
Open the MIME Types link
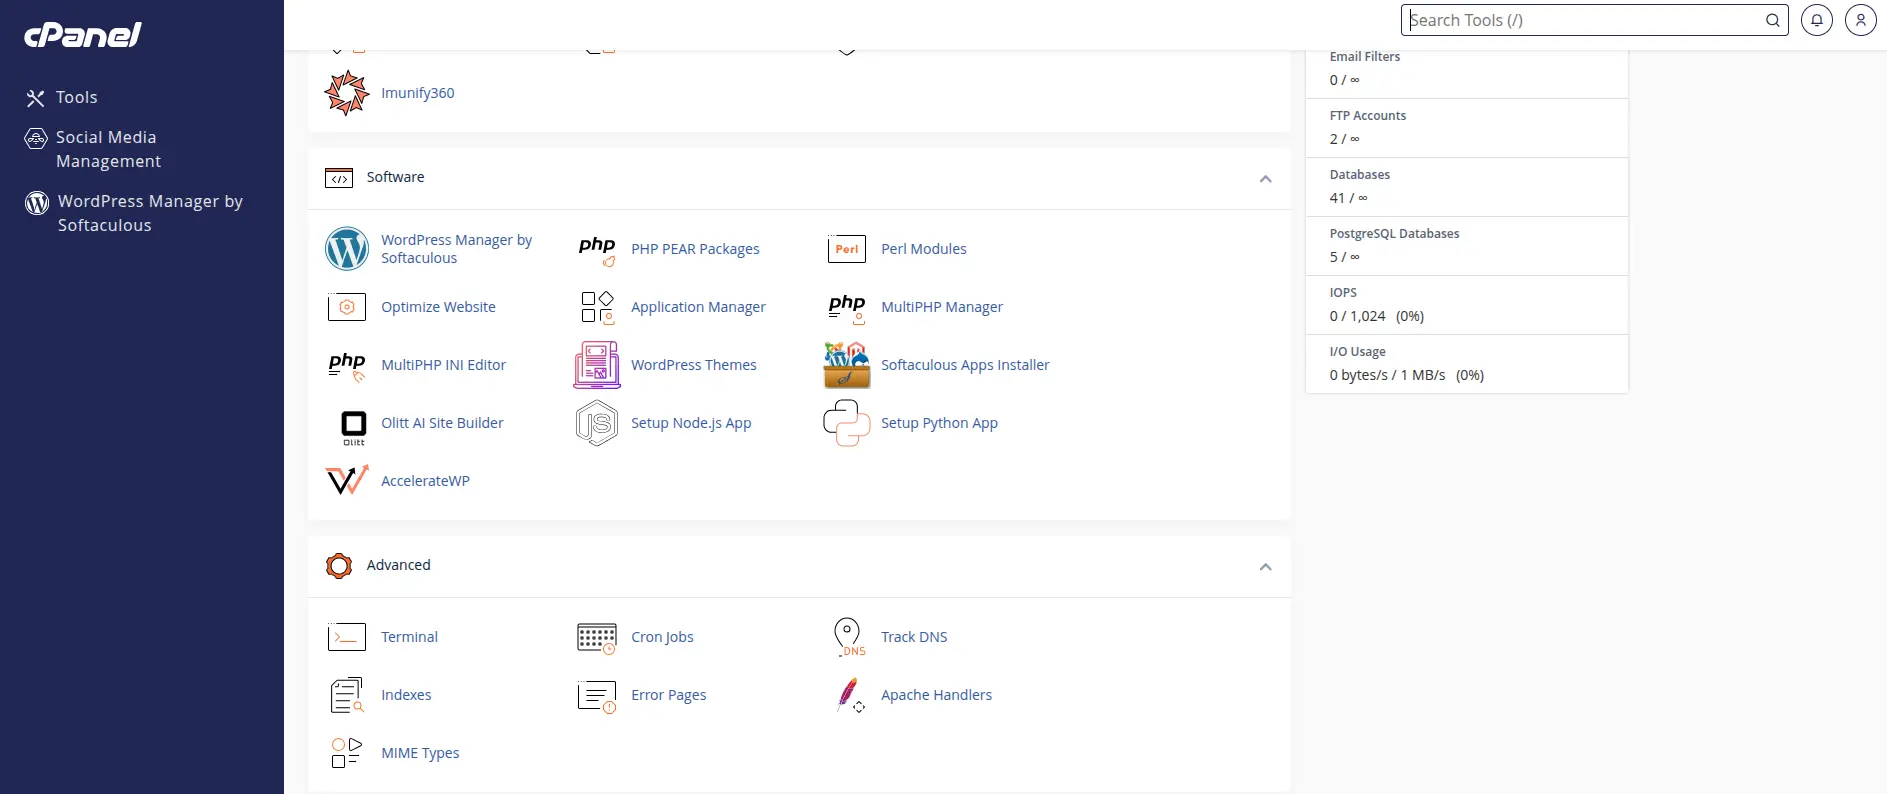pos(420,753)
